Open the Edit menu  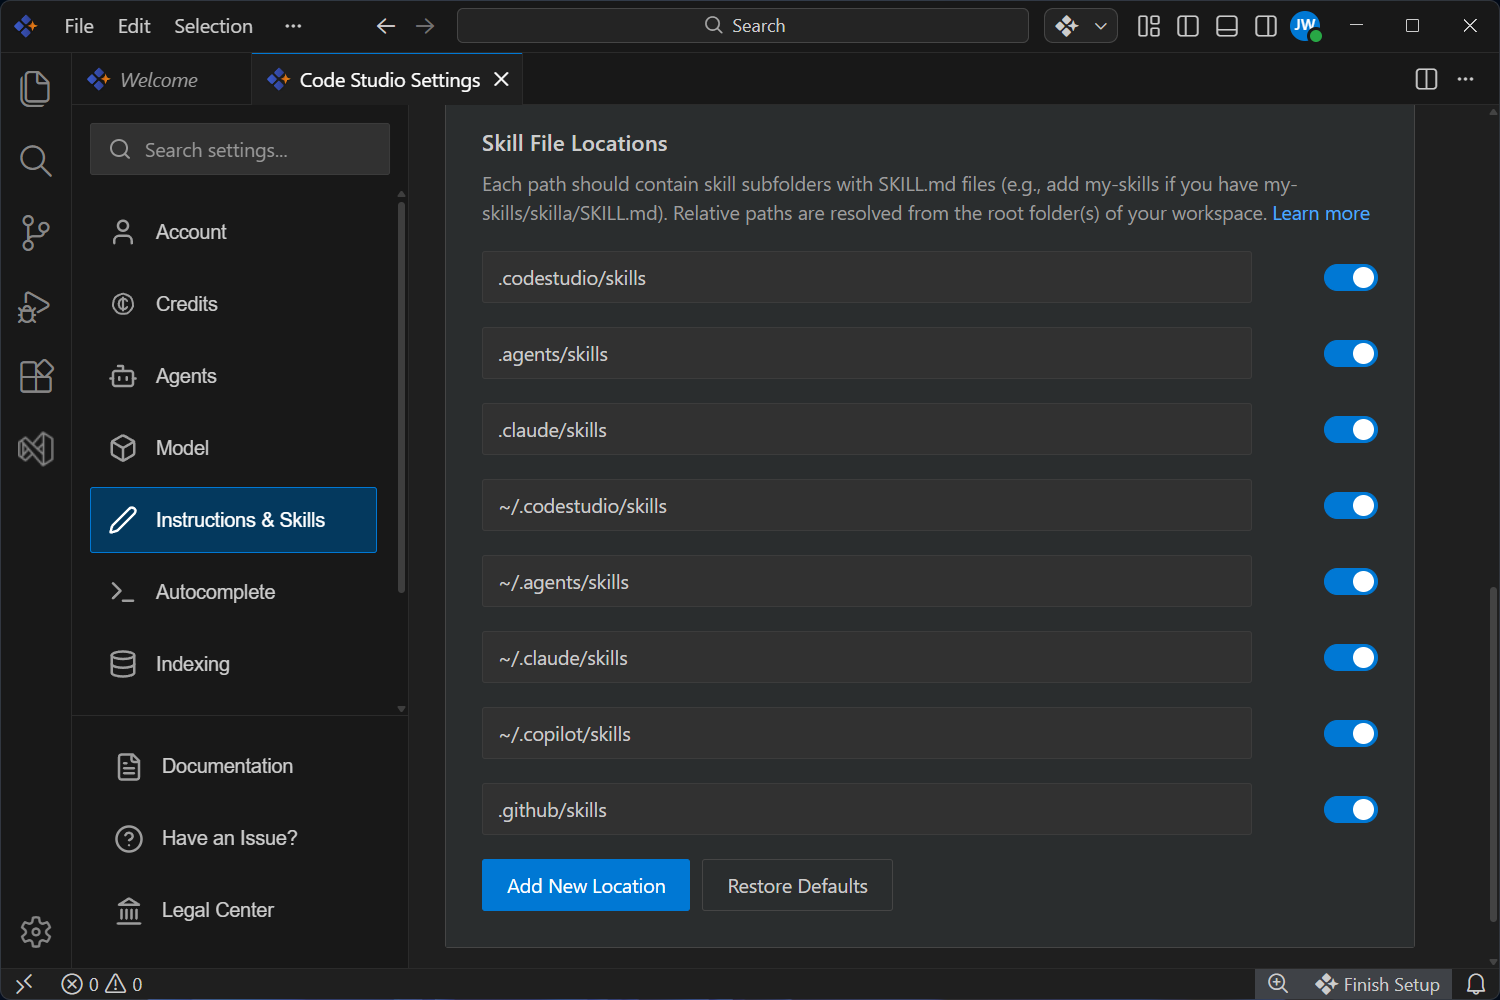pos(134,26)
